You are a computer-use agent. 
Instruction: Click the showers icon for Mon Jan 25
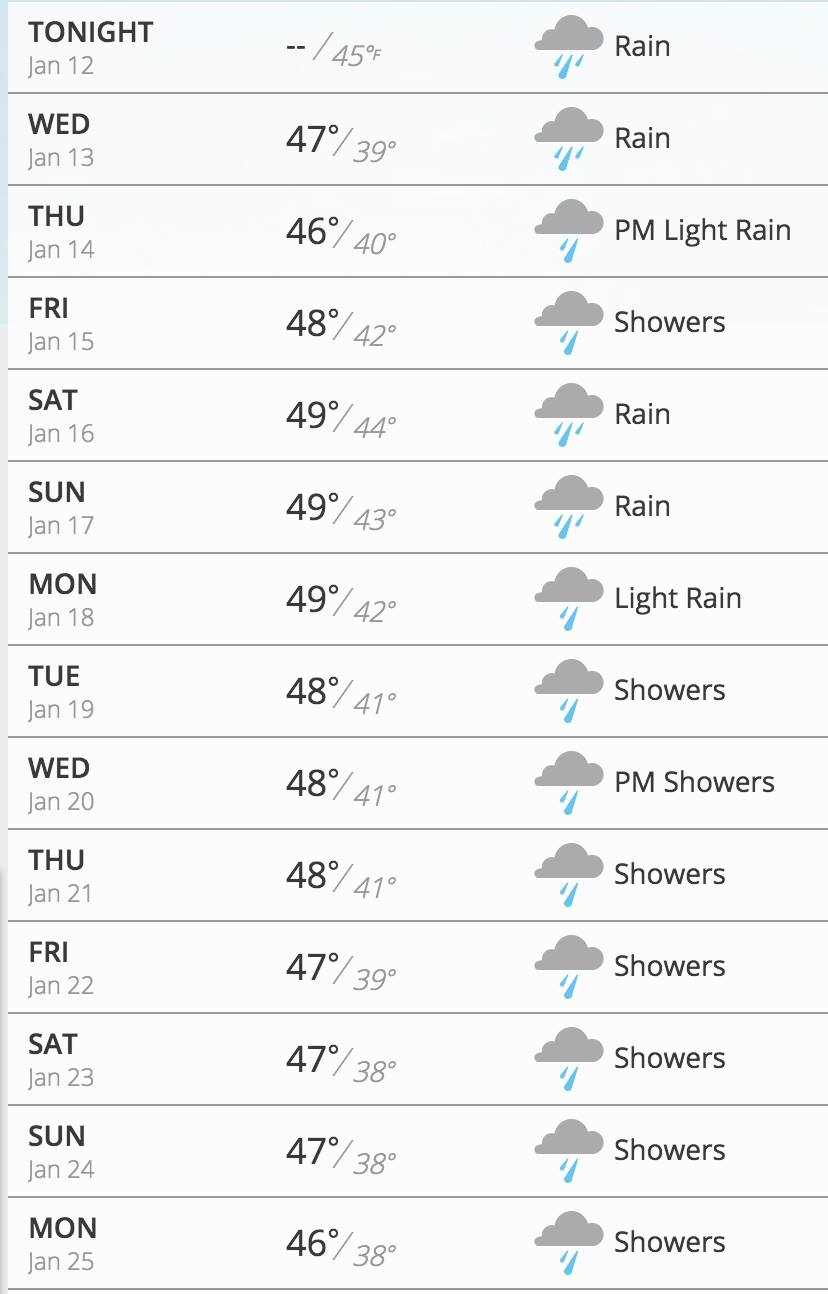(569, 1243)
